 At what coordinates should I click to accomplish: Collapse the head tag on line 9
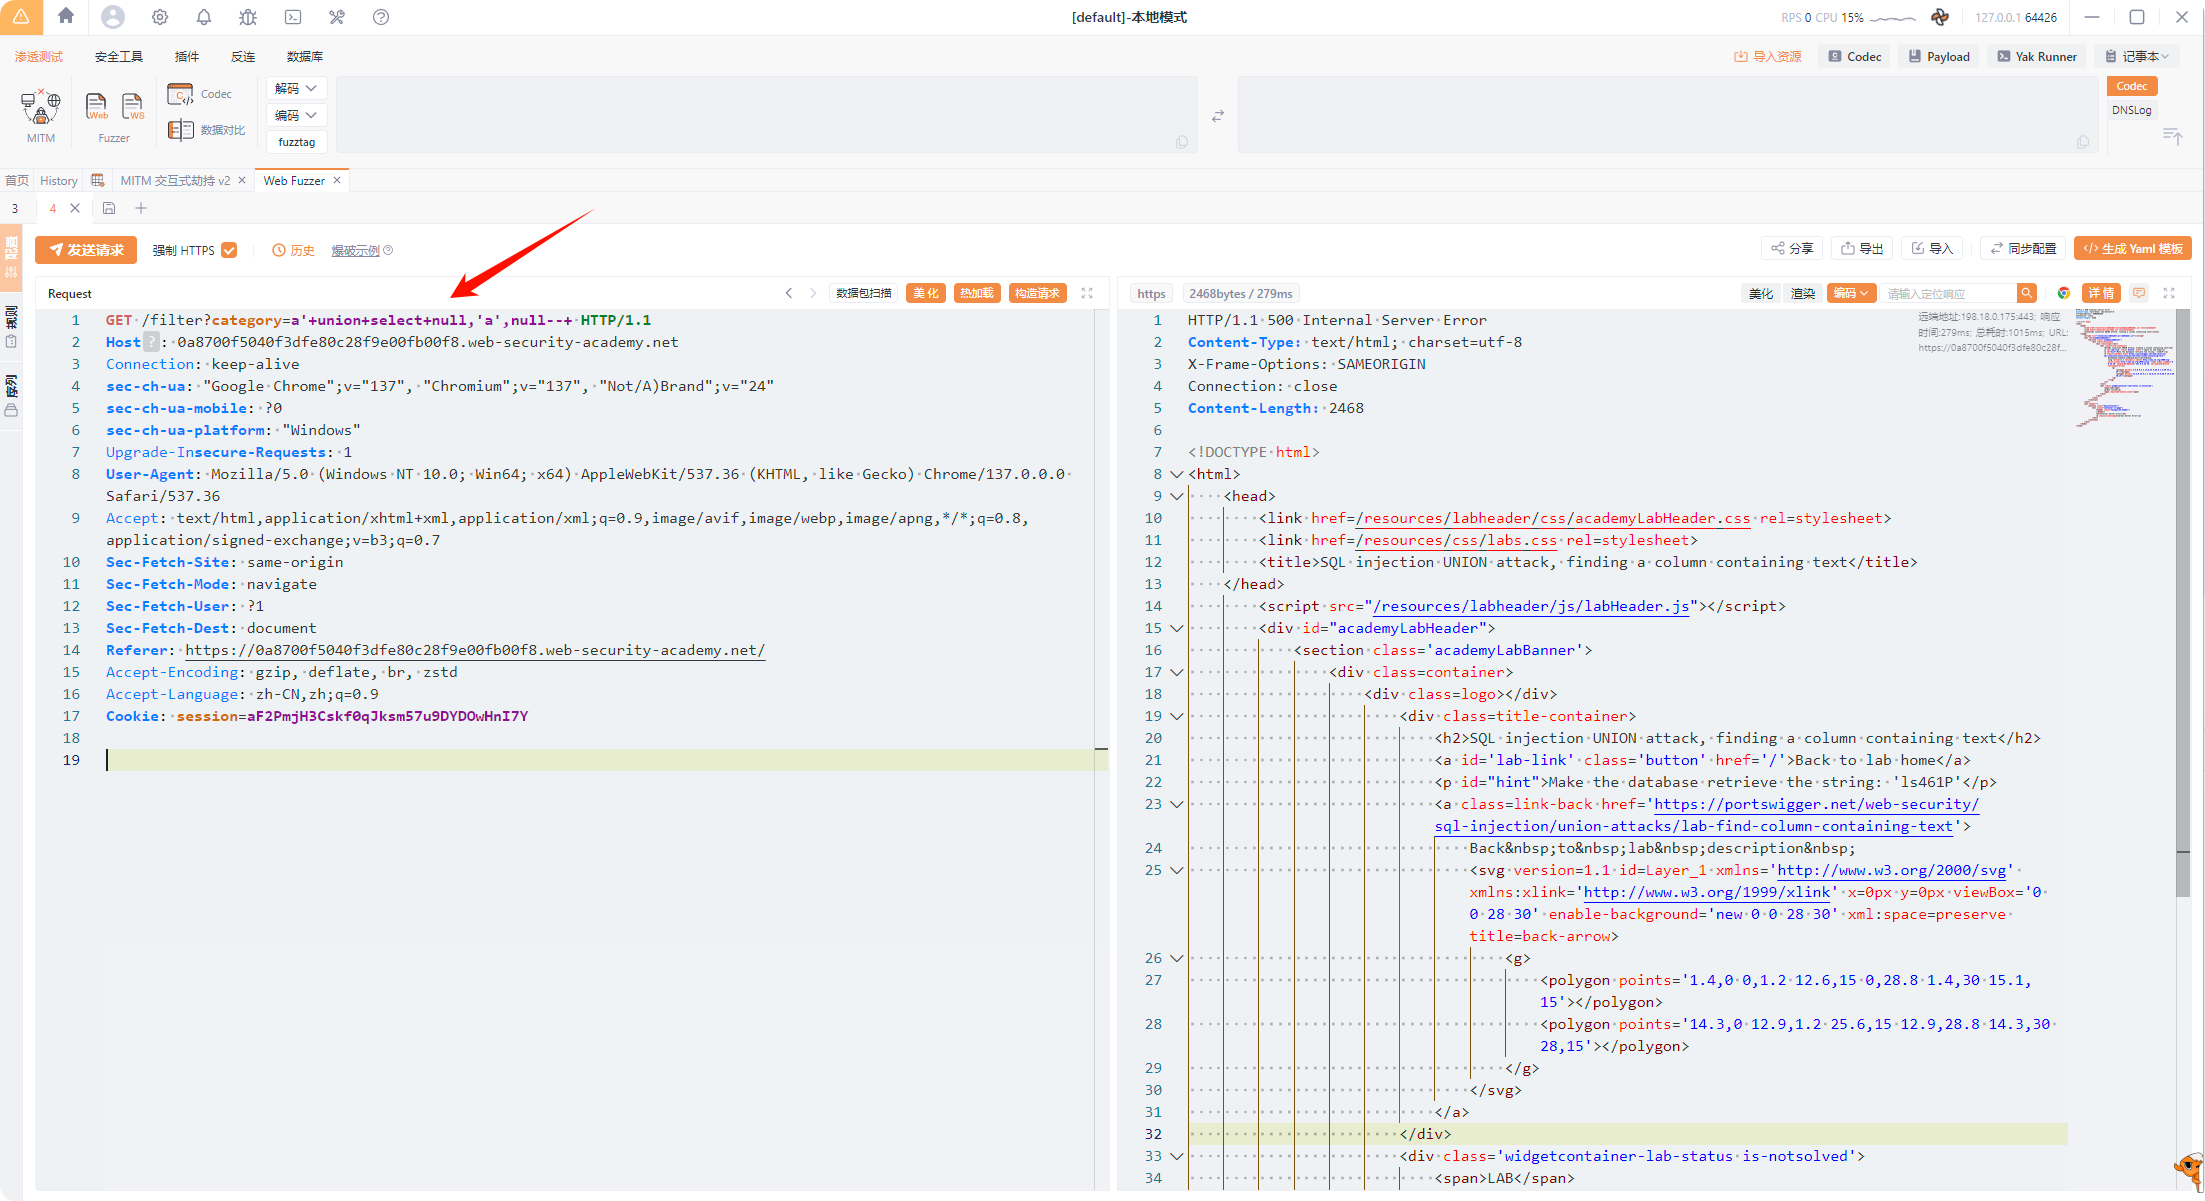[x=1177, y=496]
